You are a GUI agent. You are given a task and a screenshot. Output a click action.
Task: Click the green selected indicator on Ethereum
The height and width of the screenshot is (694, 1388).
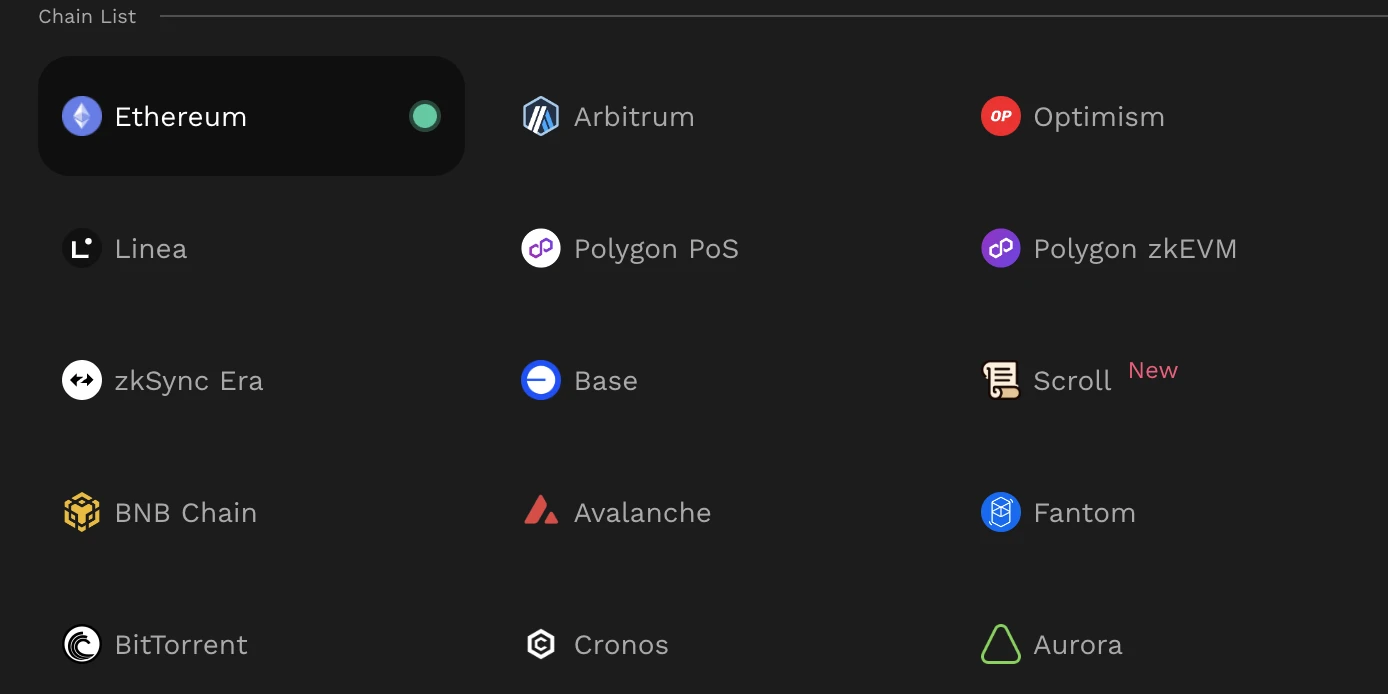tap(425, 116)
